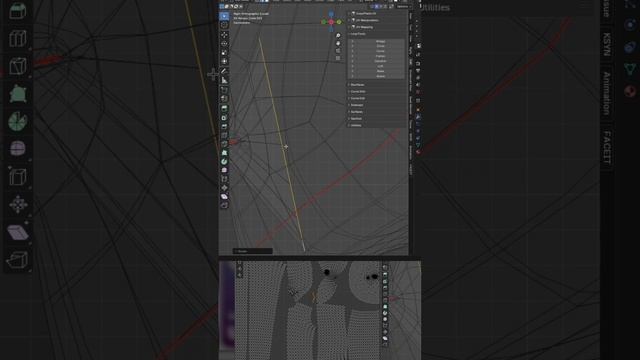Toggle the camera view navigation icon
This screenshot has width=640, height=360.
(x=338, y=51)
